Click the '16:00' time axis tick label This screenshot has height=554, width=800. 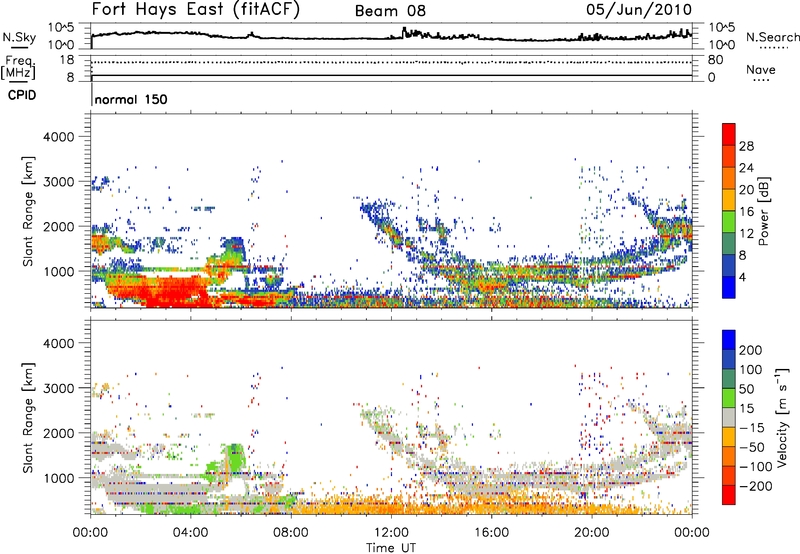(491, 533)
